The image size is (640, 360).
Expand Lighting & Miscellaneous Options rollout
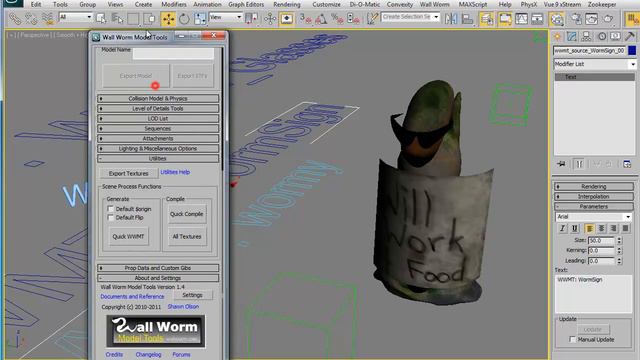(x=158, y=149)
